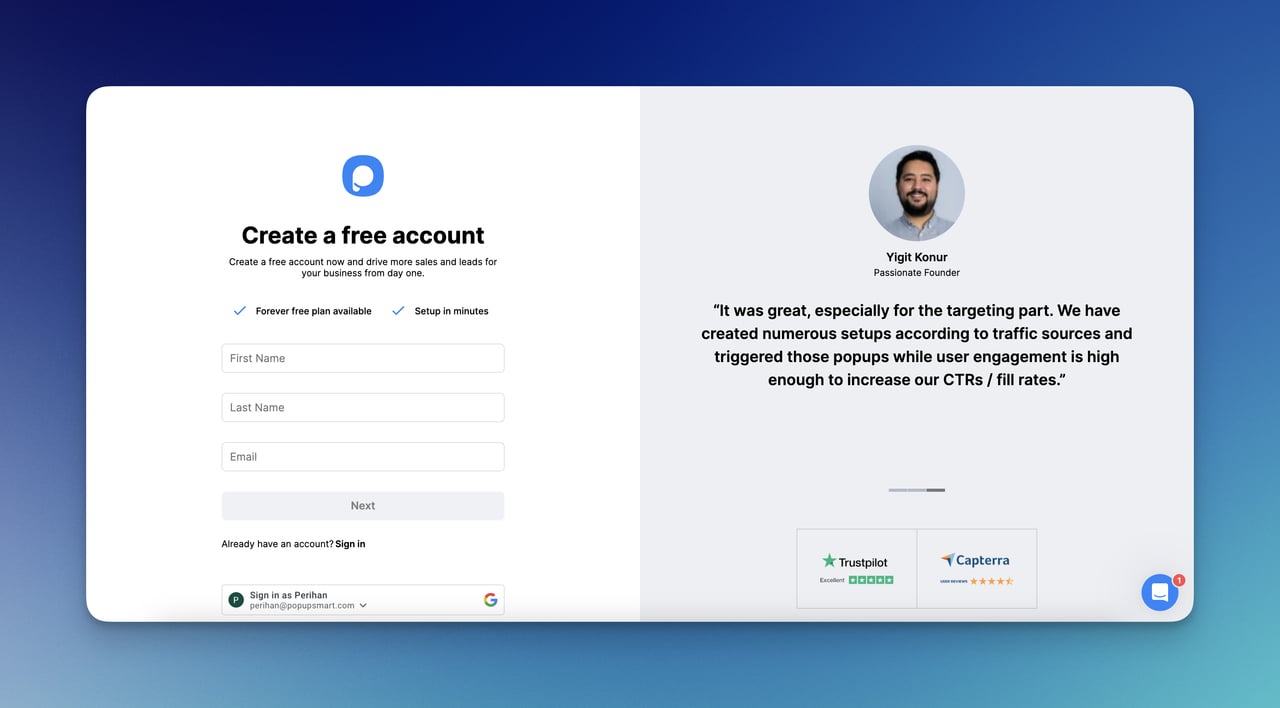This screenshot has width=1280, height=708.
Task: Click the red chat notification badge
Action: pyautogui.click(x=1178, y=579)
